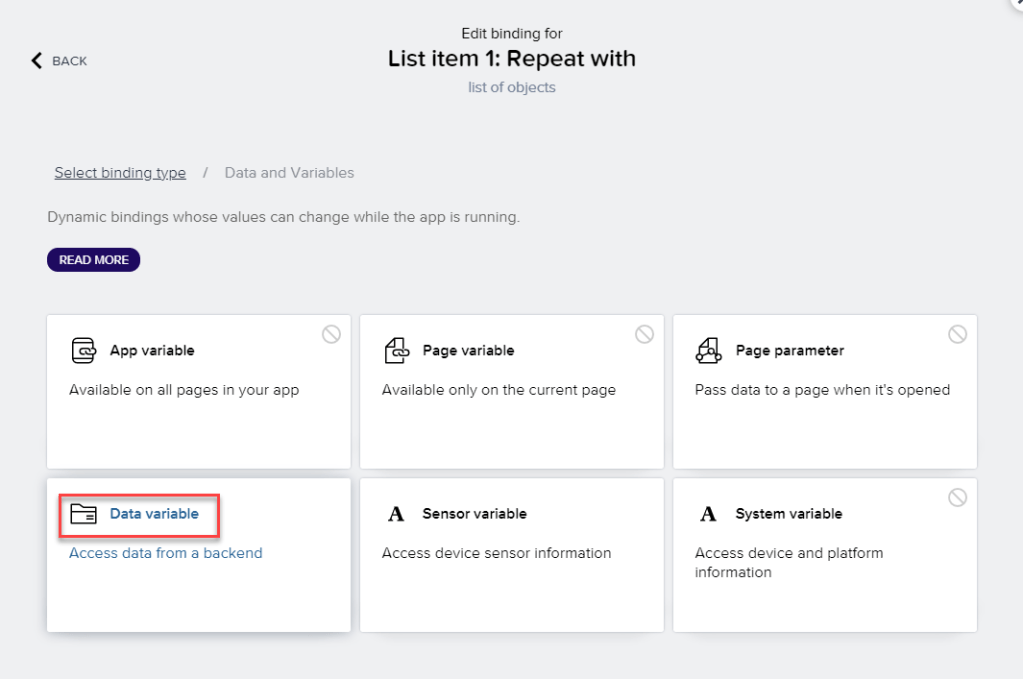Click "Access data from a backend" description
The height and width of the screenshot is (679, 1023).
click(x=165, y=553)
